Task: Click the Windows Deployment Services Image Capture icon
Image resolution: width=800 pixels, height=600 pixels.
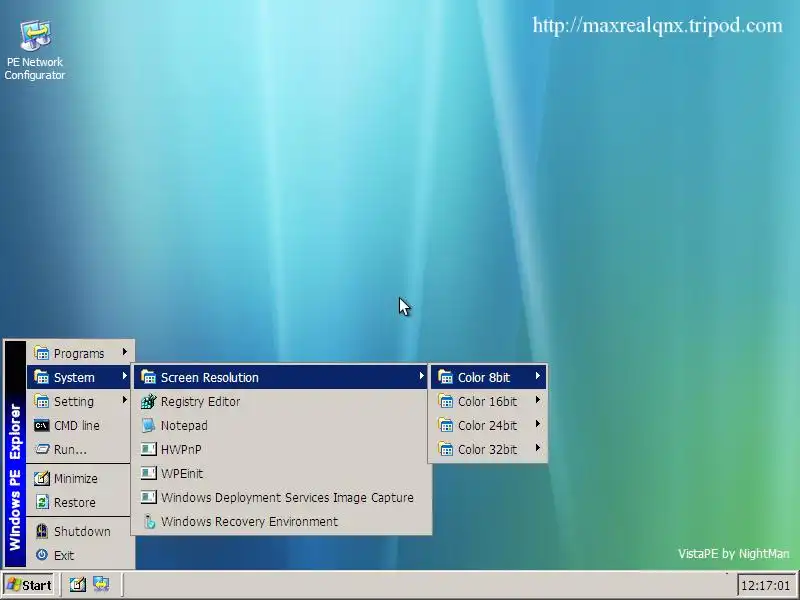Action: [148, 497]
